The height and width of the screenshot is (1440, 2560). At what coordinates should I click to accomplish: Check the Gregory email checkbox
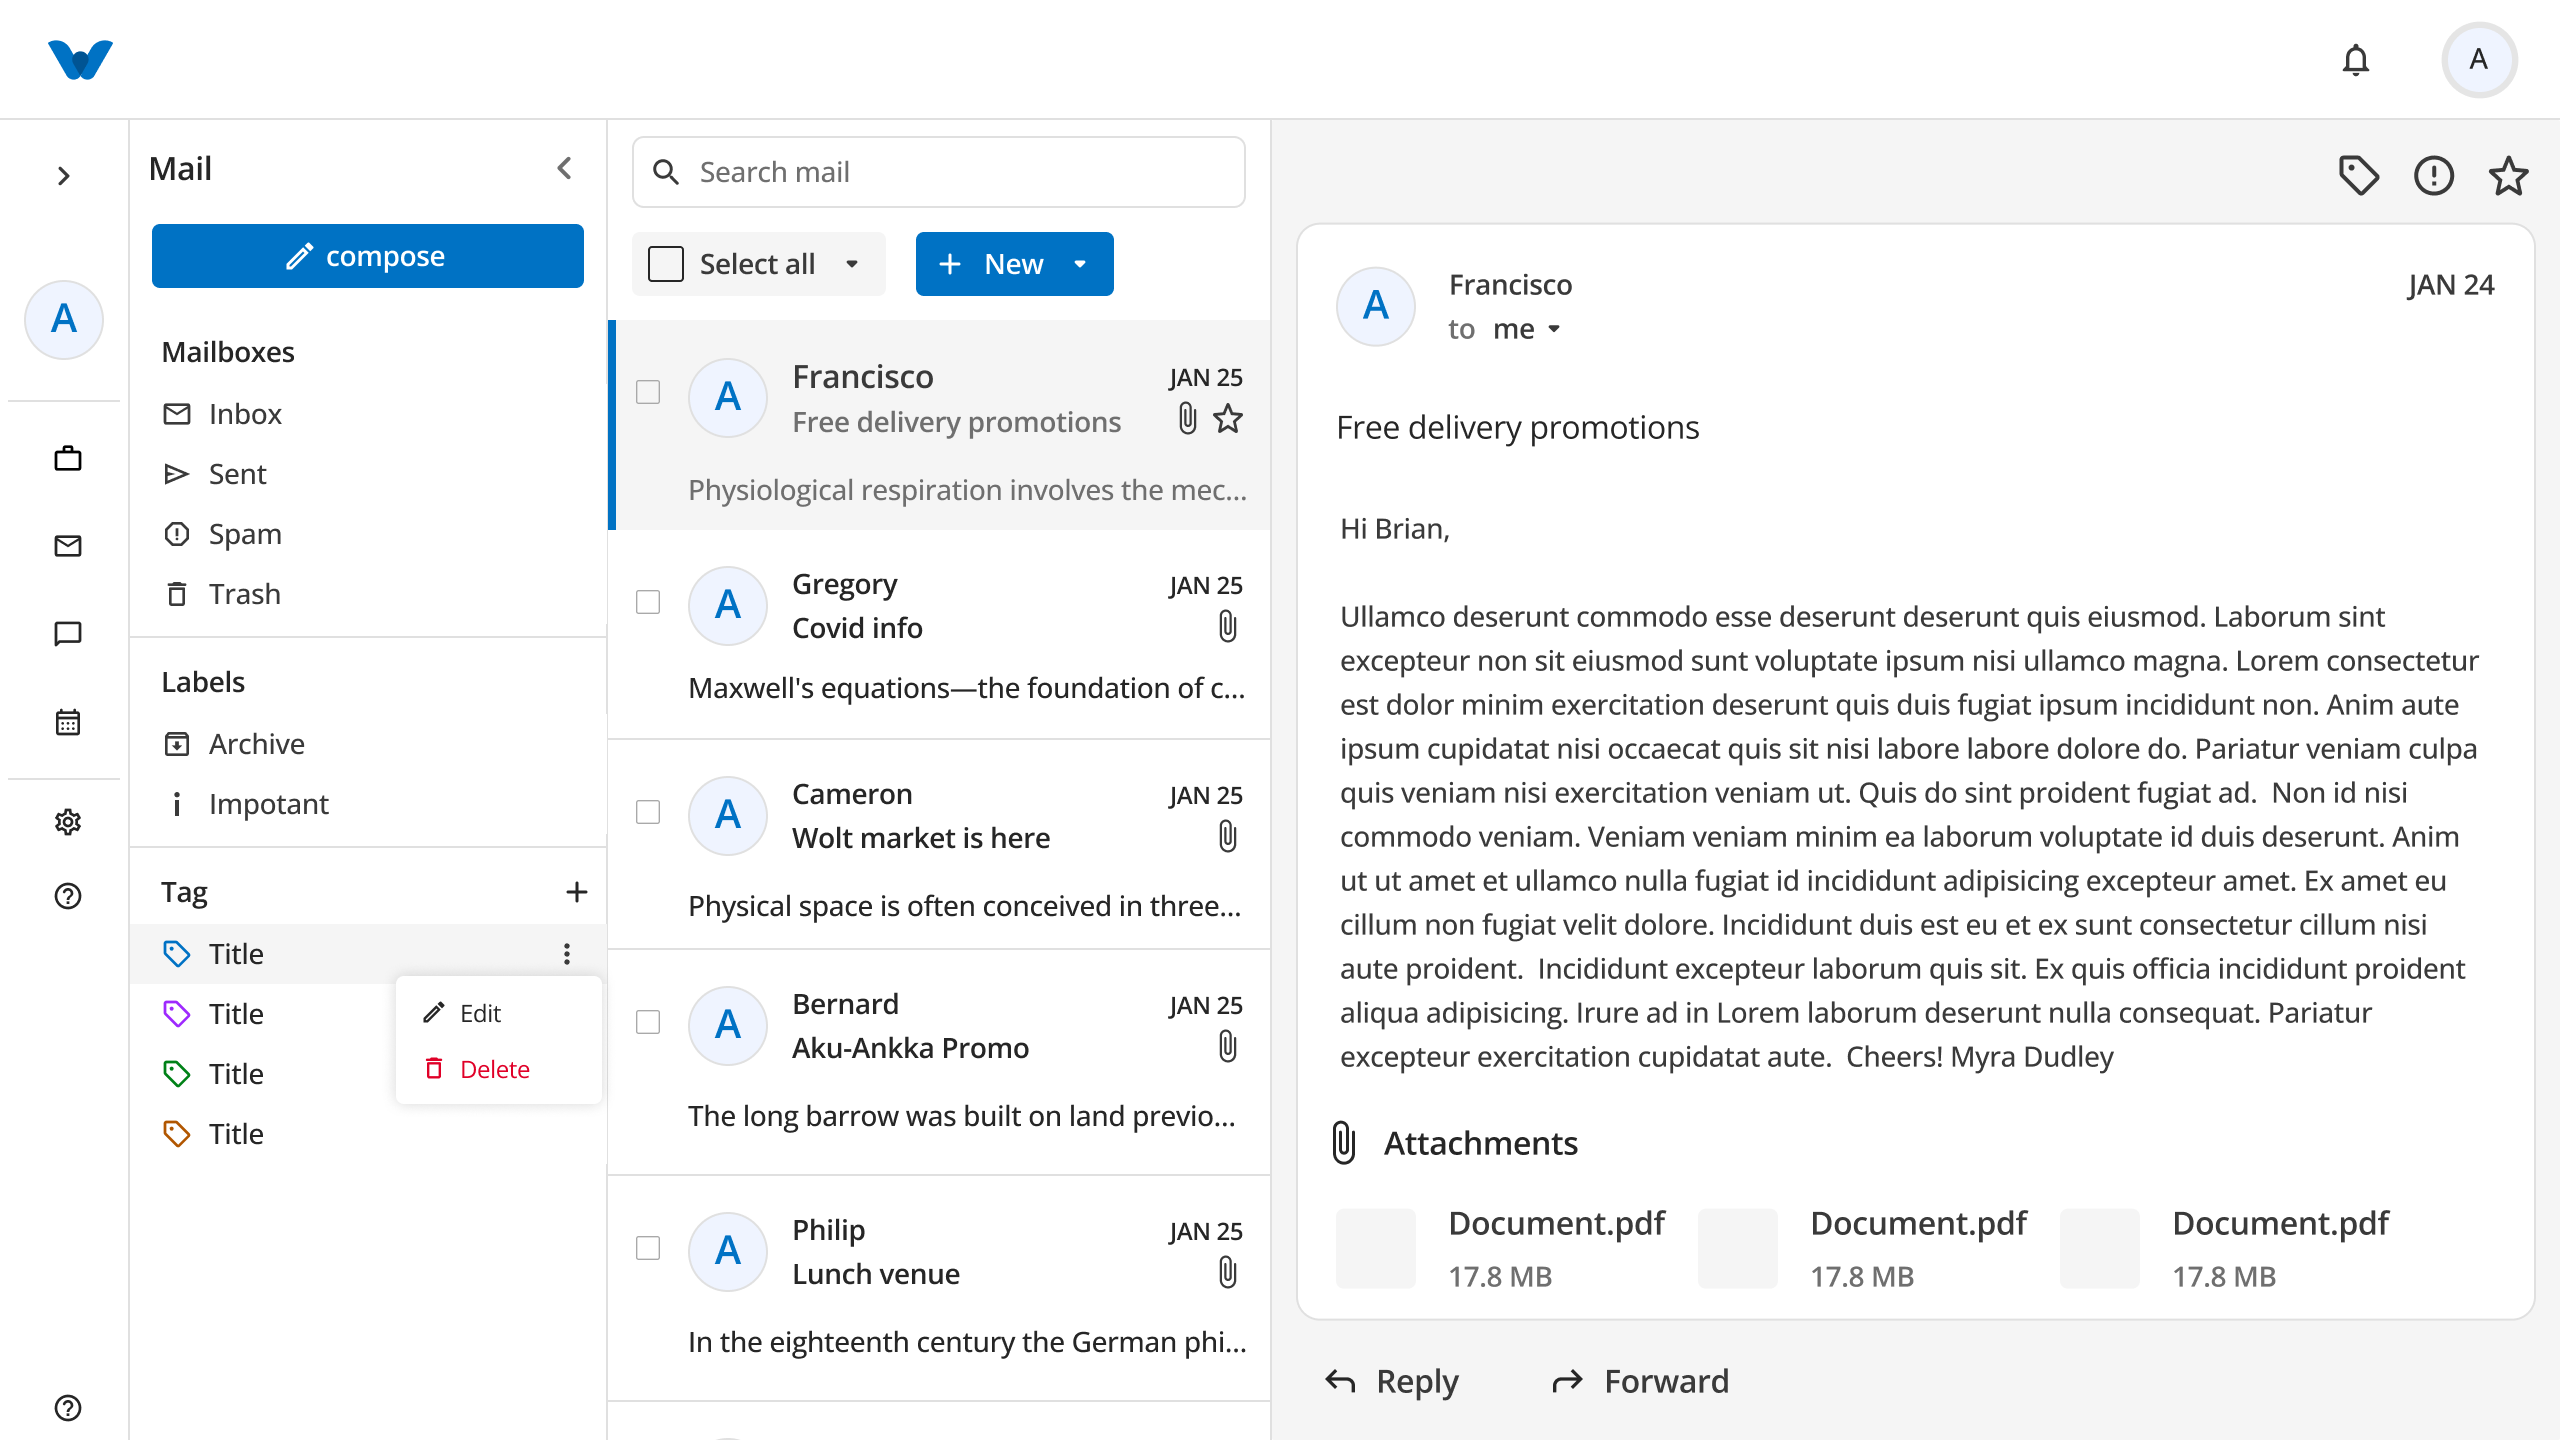[648, 602]
